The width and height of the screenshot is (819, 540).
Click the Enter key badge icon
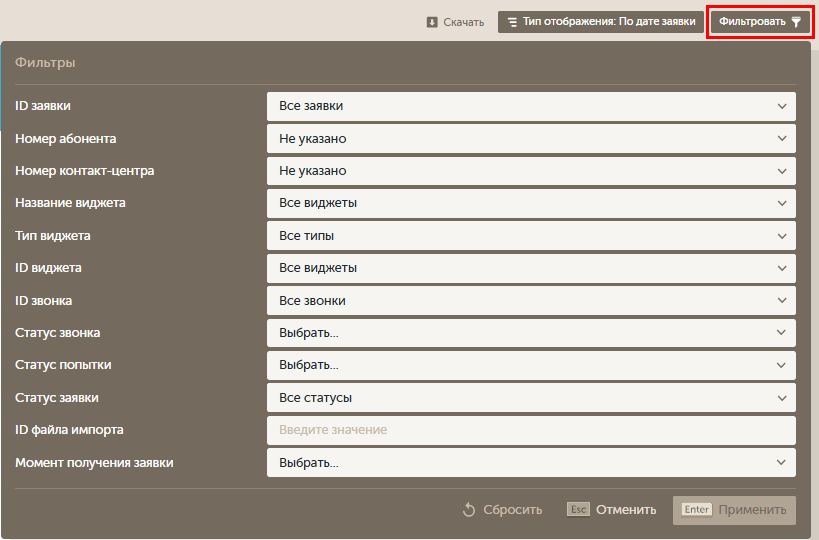(697, 510)
